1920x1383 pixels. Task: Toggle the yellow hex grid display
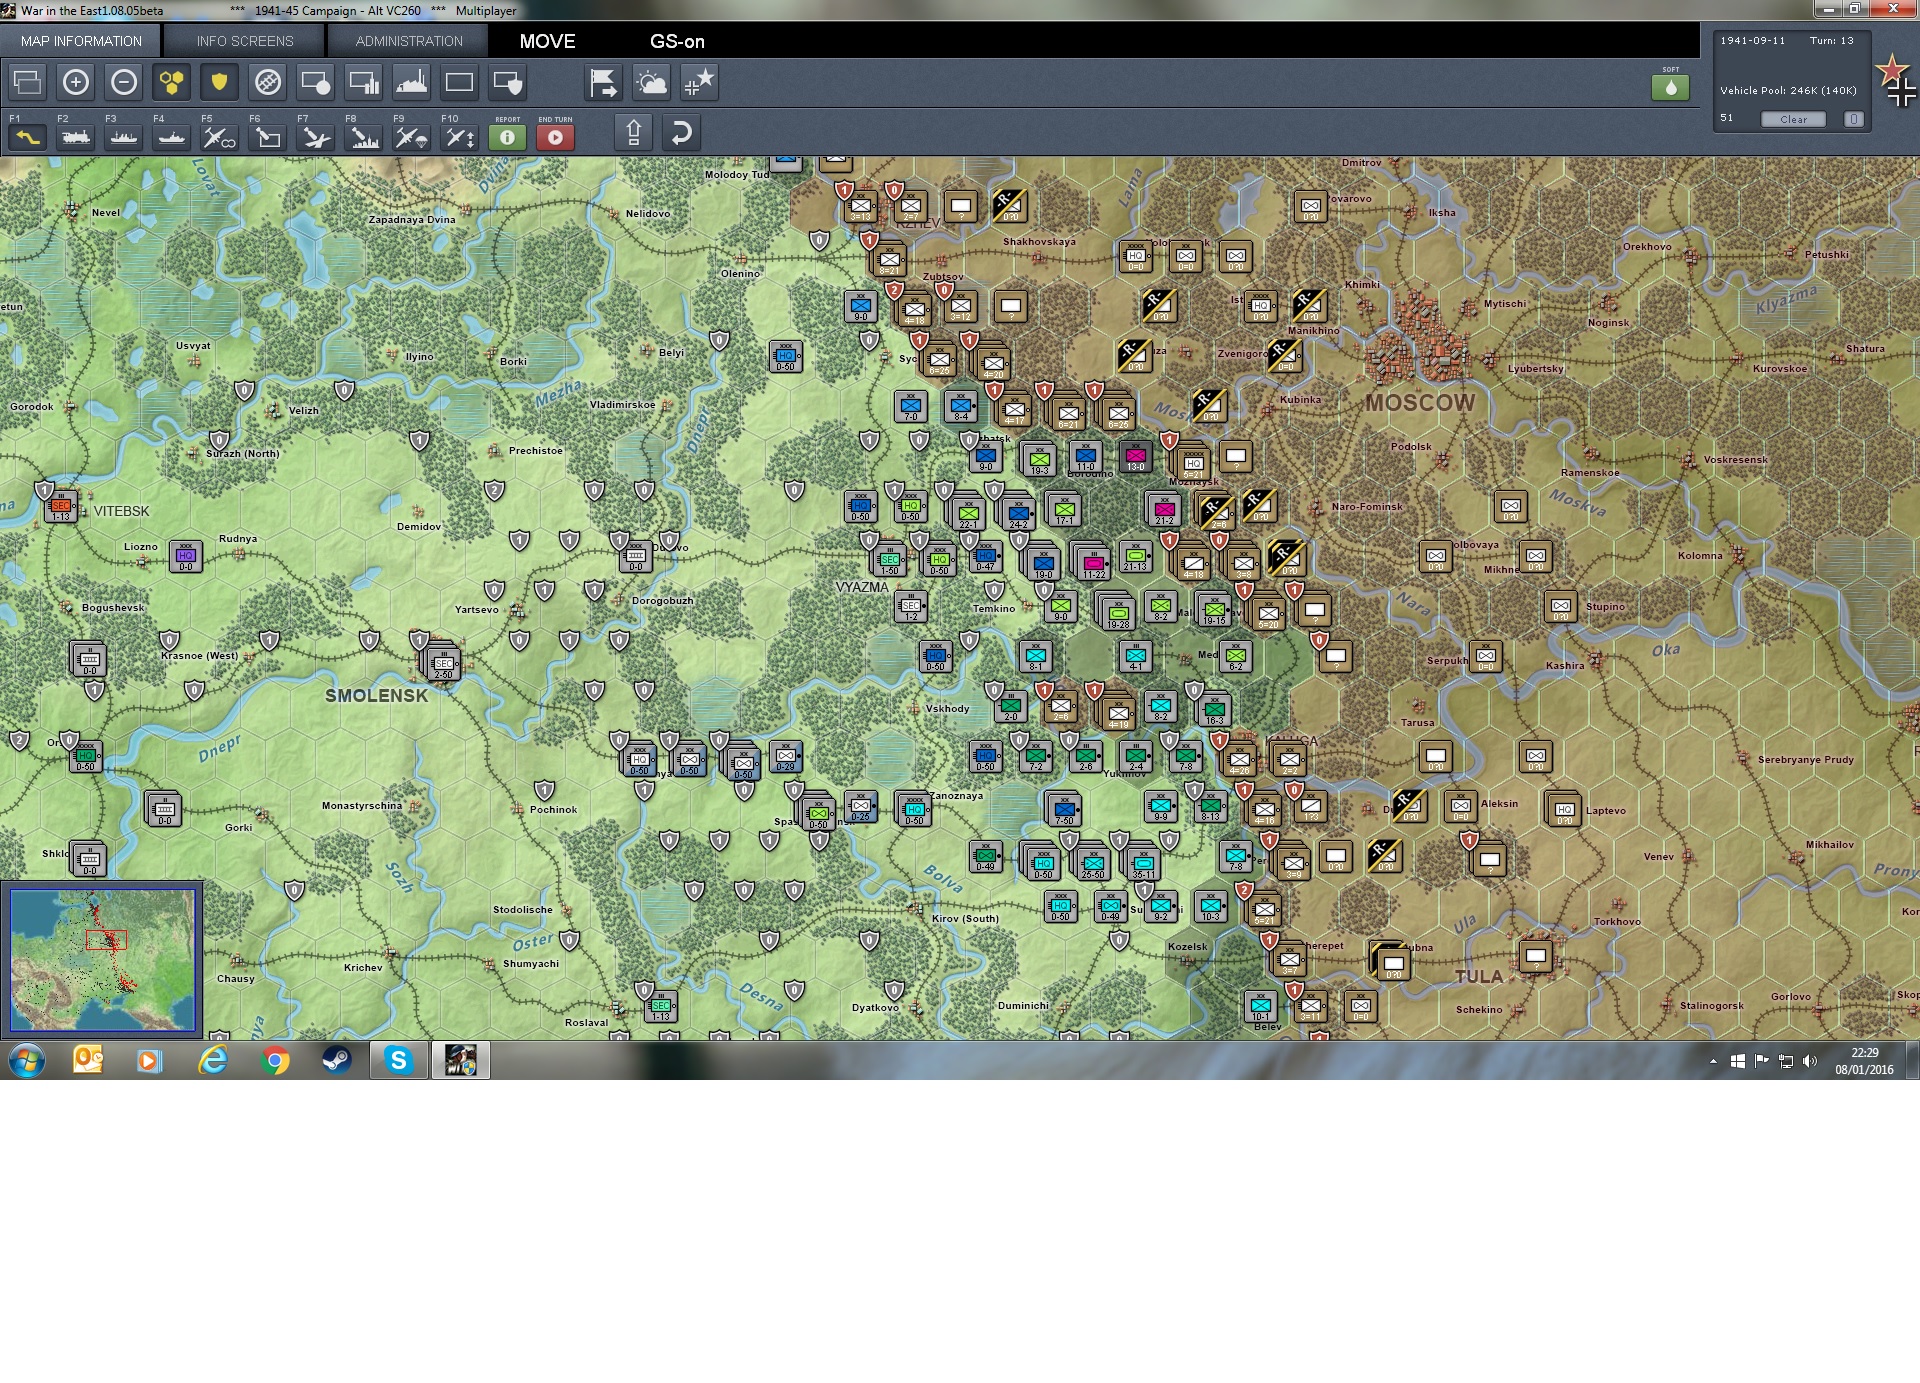pyautogui.click(x=172, y=83)
